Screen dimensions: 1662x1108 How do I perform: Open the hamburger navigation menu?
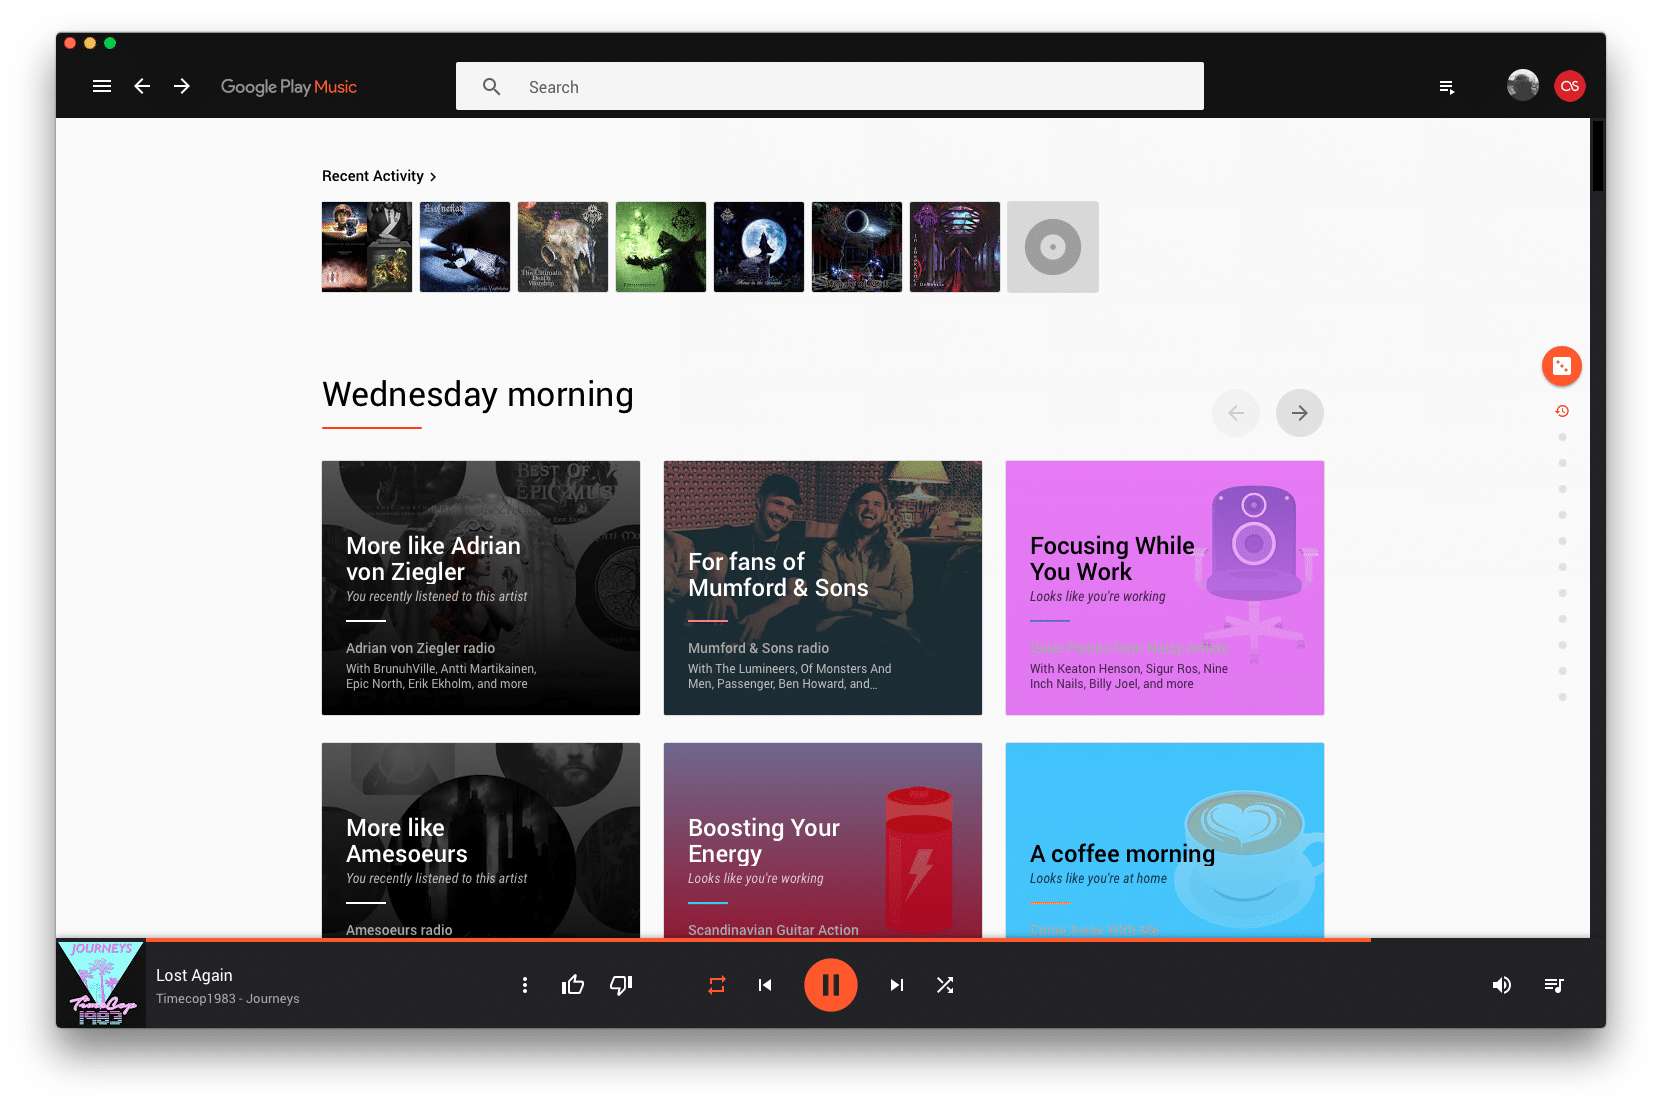[x=102, y=86]
